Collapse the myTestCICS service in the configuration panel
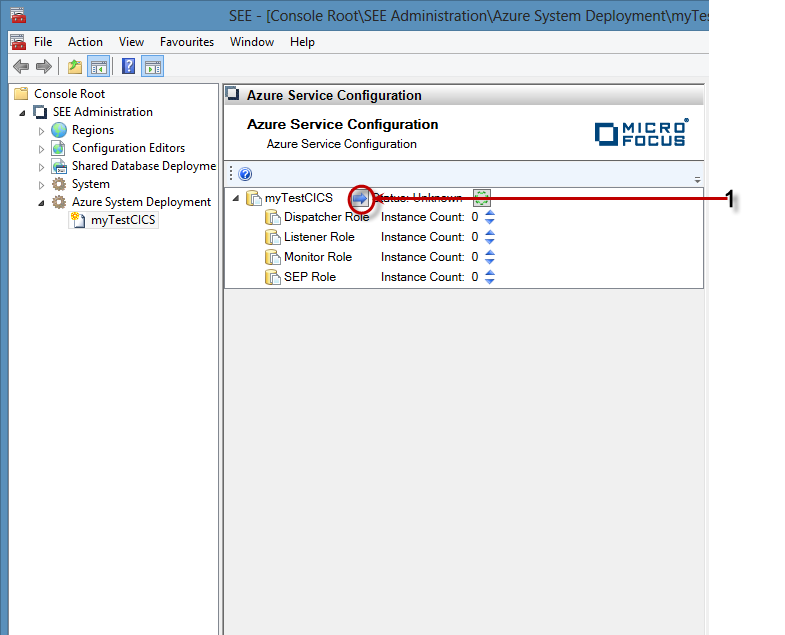Image resolution: width=785 pixels, height=635 pixels. pos(236,198)
